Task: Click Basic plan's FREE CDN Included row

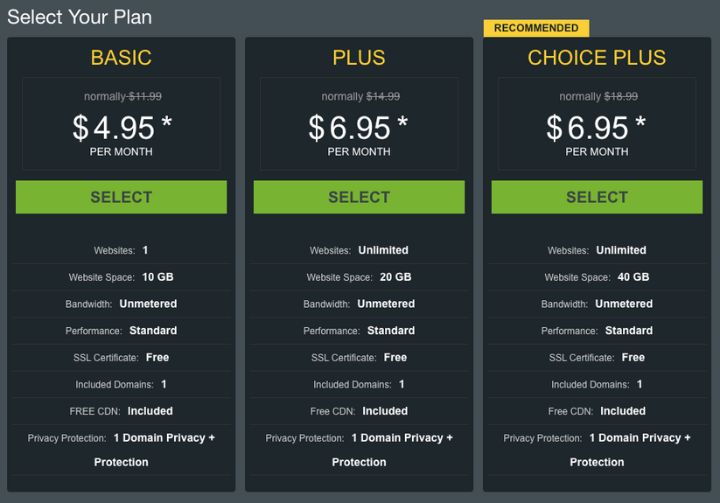Action: 121,411
